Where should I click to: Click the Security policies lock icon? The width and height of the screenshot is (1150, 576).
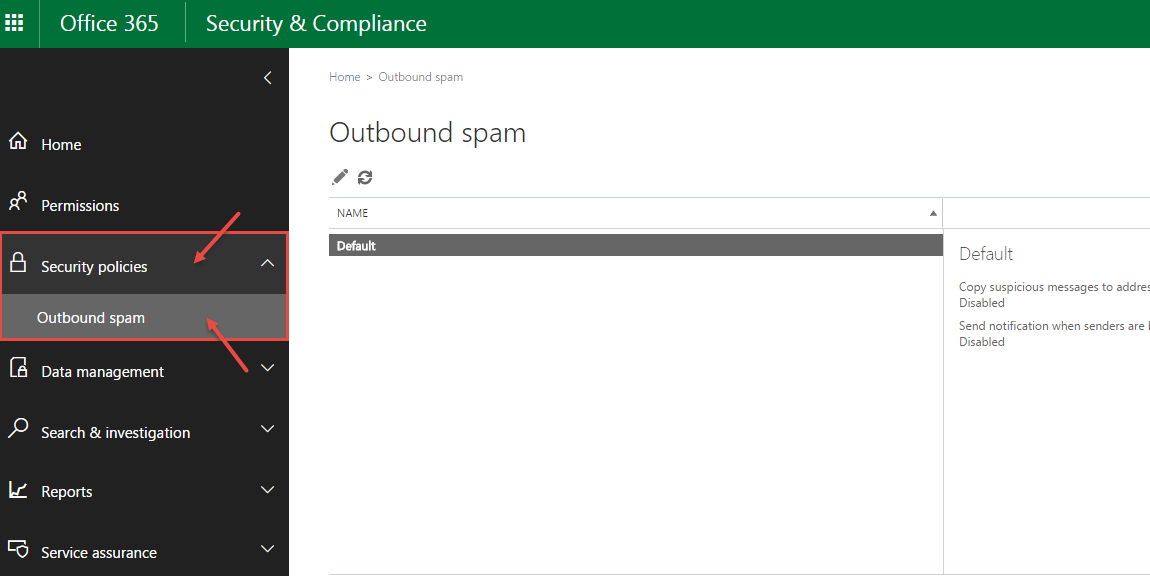click(18, 264)
